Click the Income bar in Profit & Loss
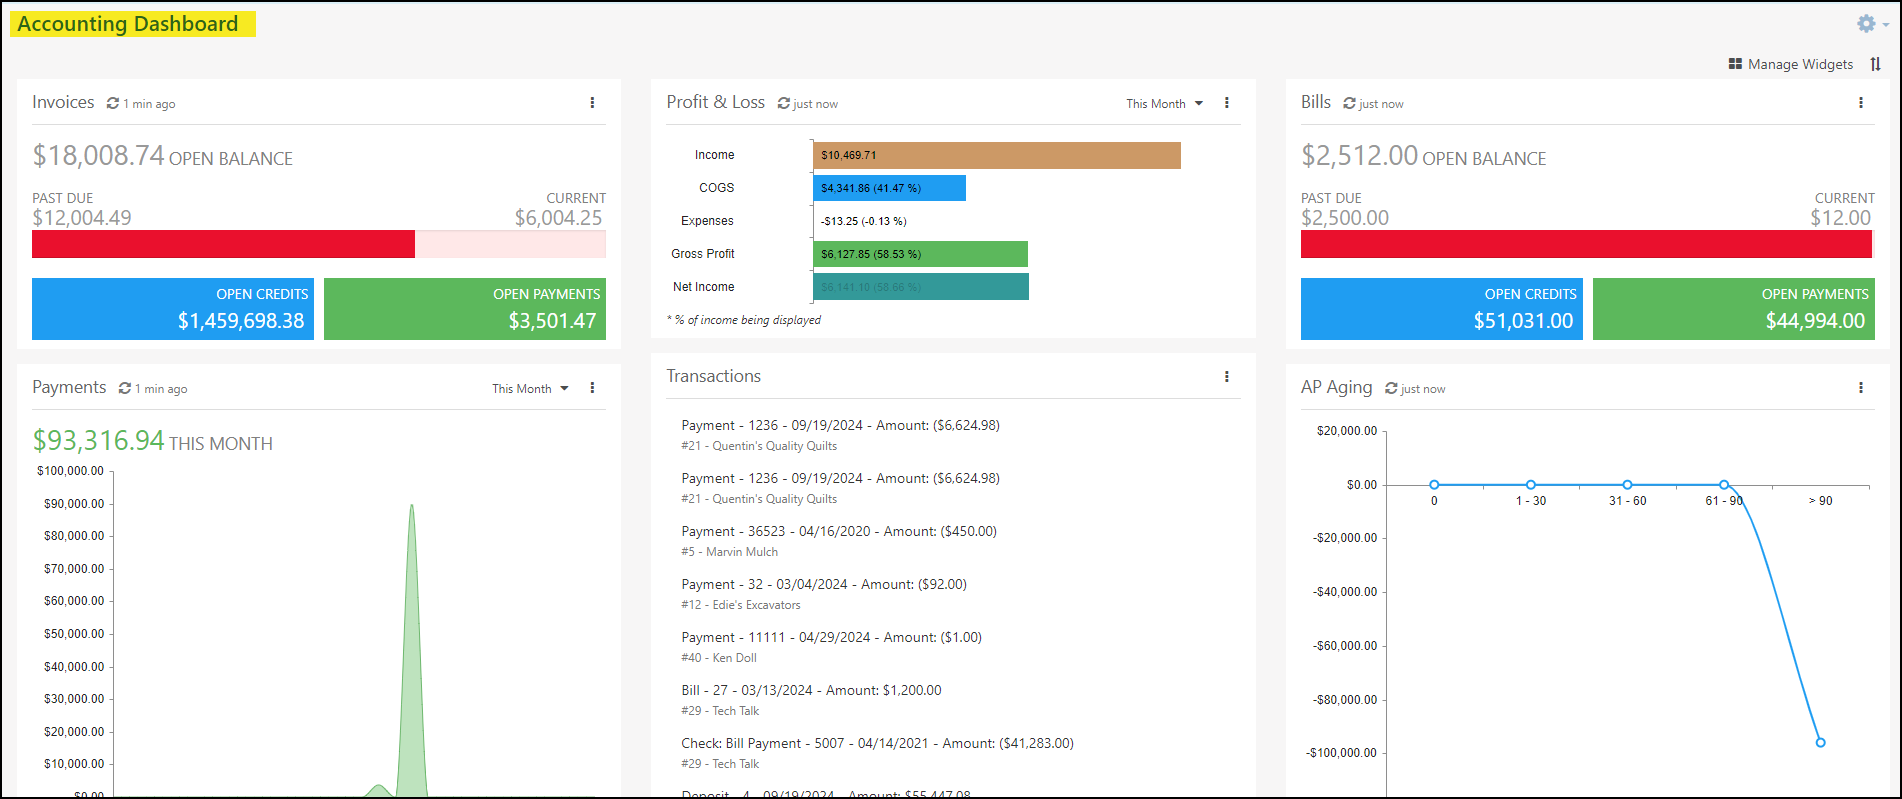The width and height of the screenshot is (1902, 799). [997, 155]
